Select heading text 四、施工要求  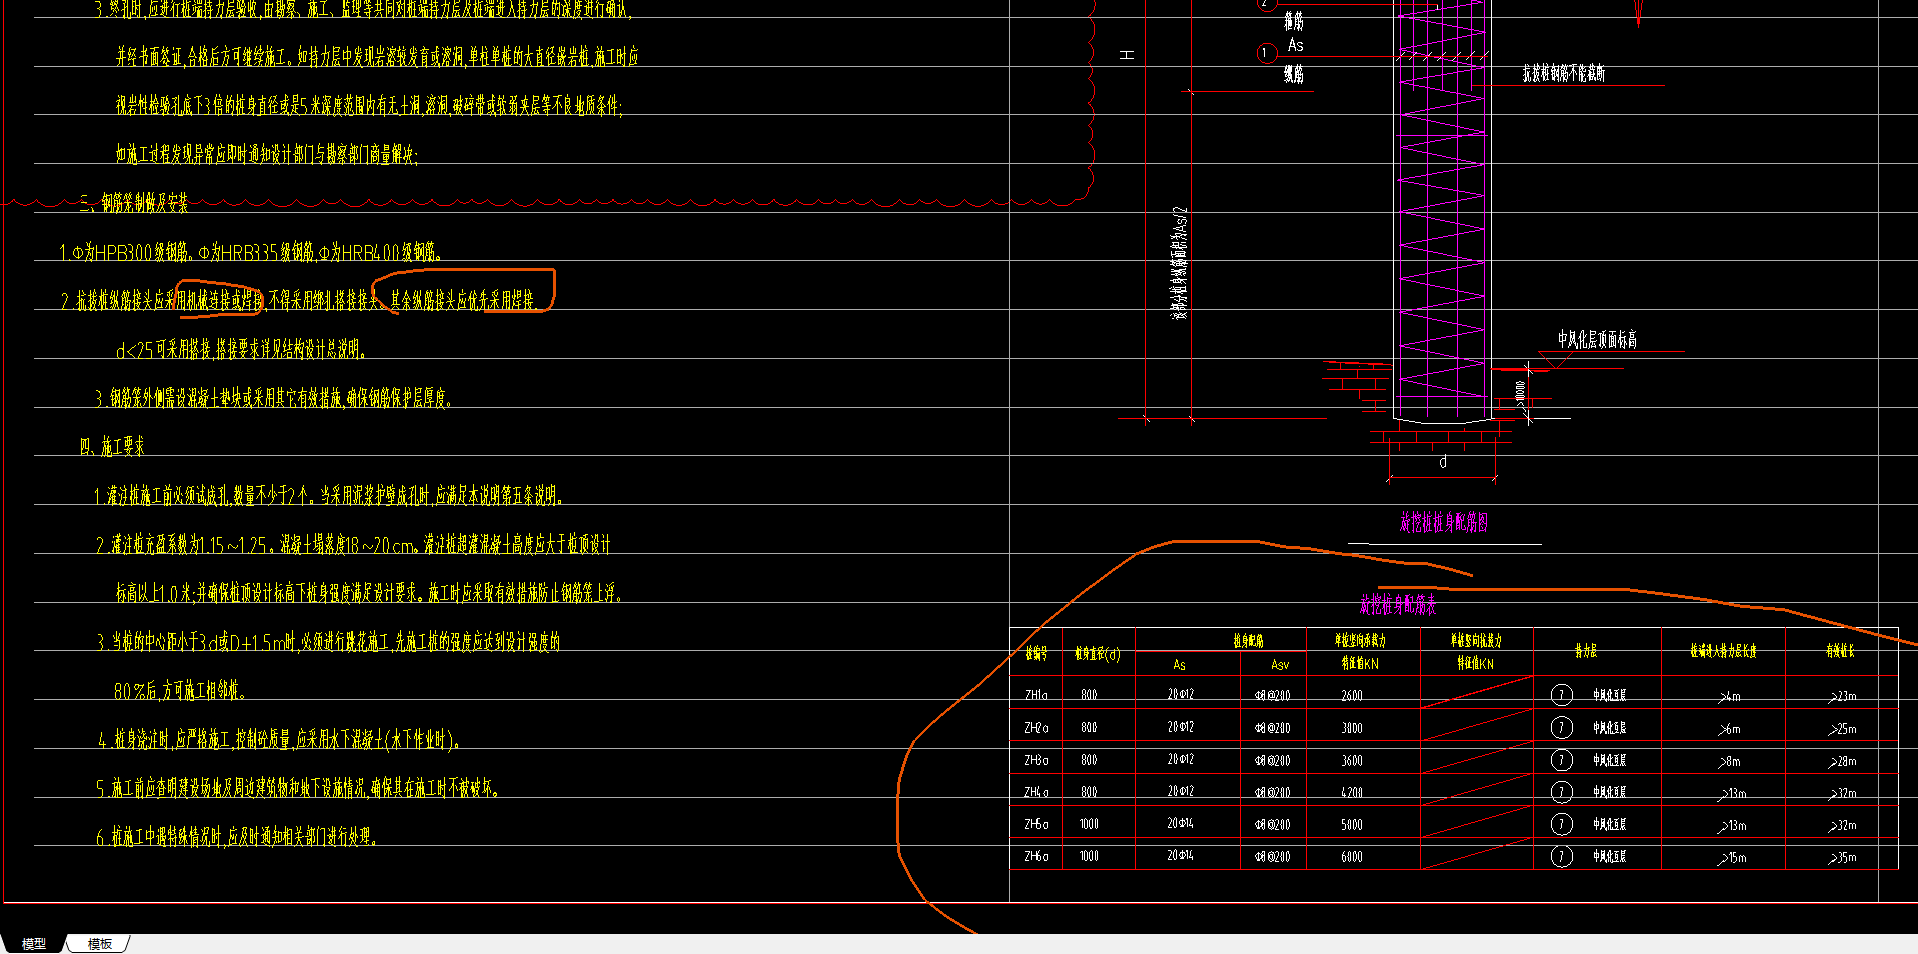coord(112,447)
